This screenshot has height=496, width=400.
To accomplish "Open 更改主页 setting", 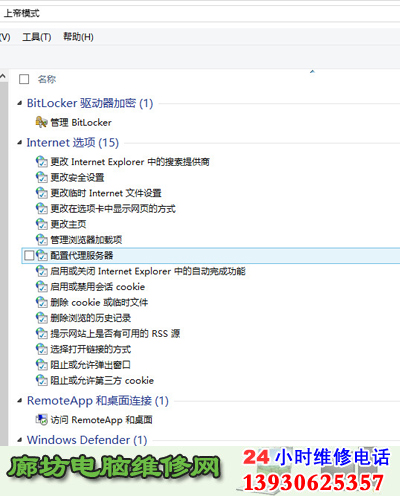I will 68,224.
